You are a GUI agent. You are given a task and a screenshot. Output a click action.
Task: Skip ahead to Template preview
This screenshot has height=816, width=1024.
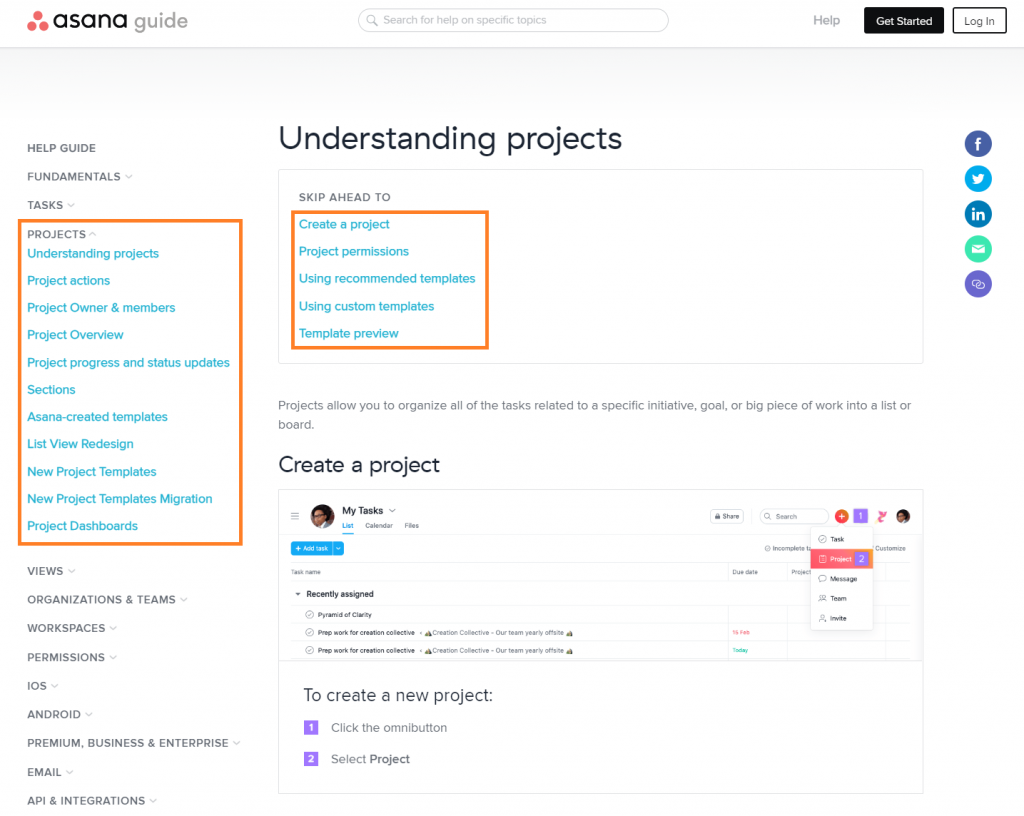(348, 334)
